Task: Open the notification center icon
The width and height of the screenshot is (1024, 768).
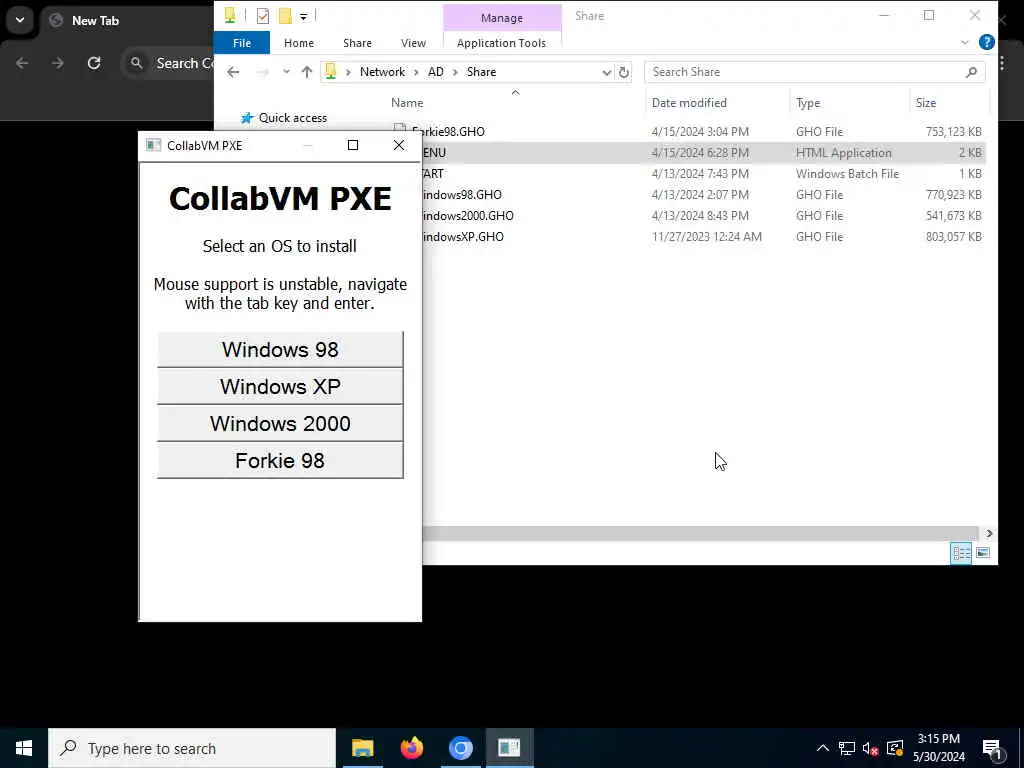Action: [x=993, y=748]
